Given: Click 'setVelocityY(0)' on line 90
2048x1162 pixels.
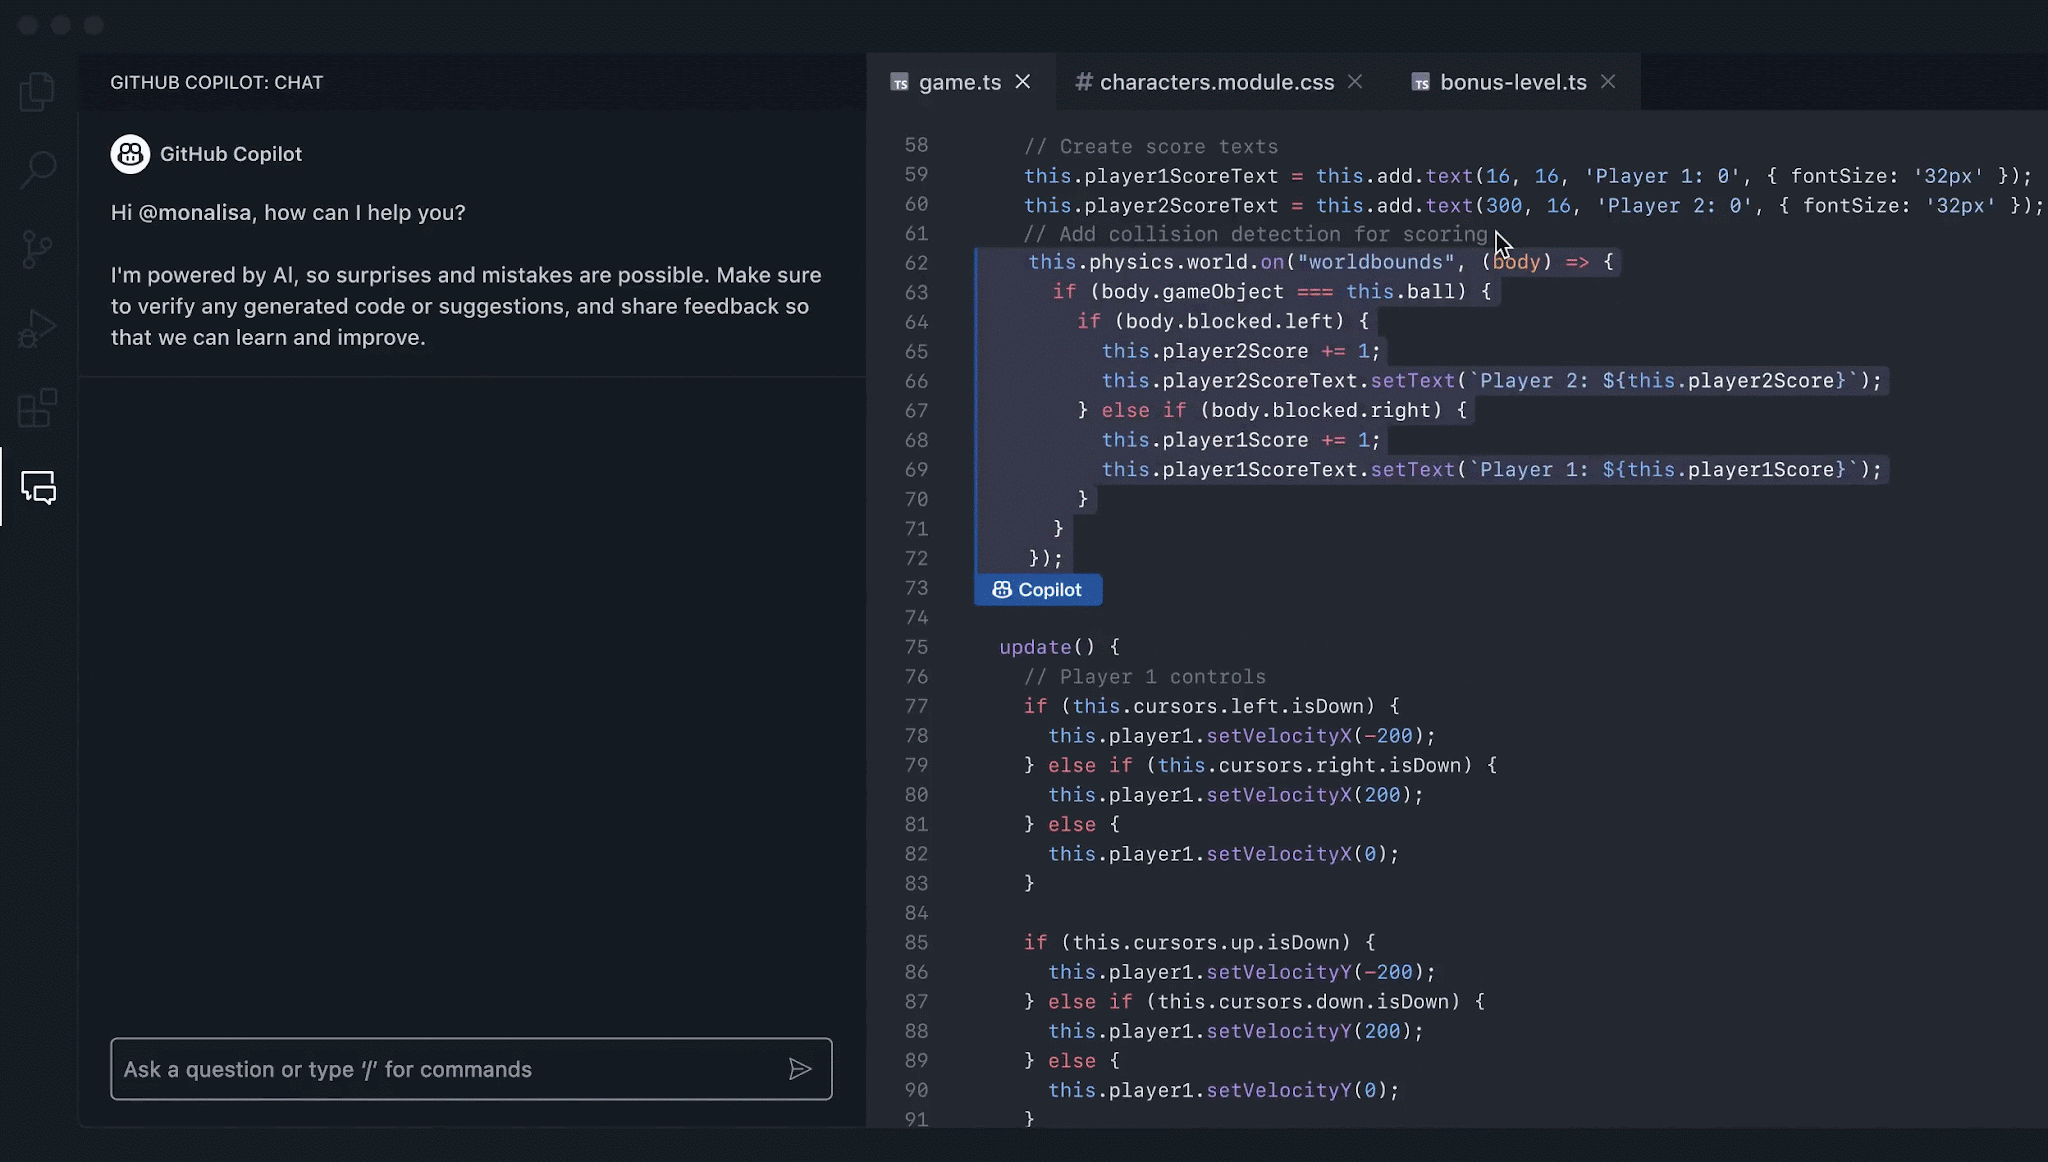Looking at the screenshot, I should pyautogui.click(x=1296, y=1091).
